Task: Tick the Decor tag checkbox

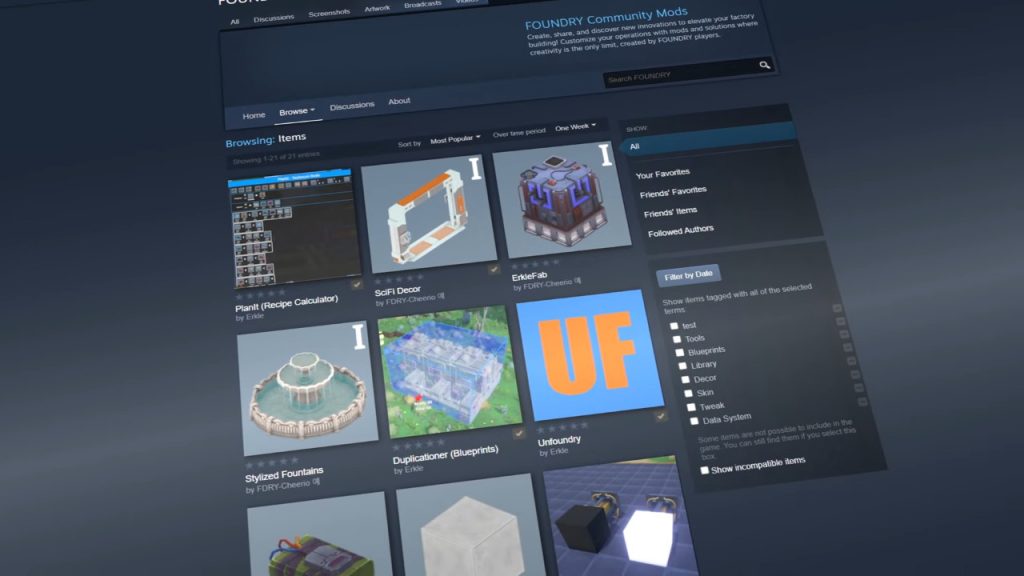Action: (x=685, y=379)
